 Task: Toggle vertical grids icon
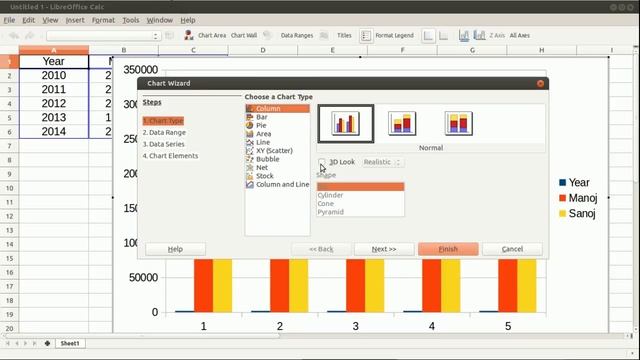click(x=444, y=36)
